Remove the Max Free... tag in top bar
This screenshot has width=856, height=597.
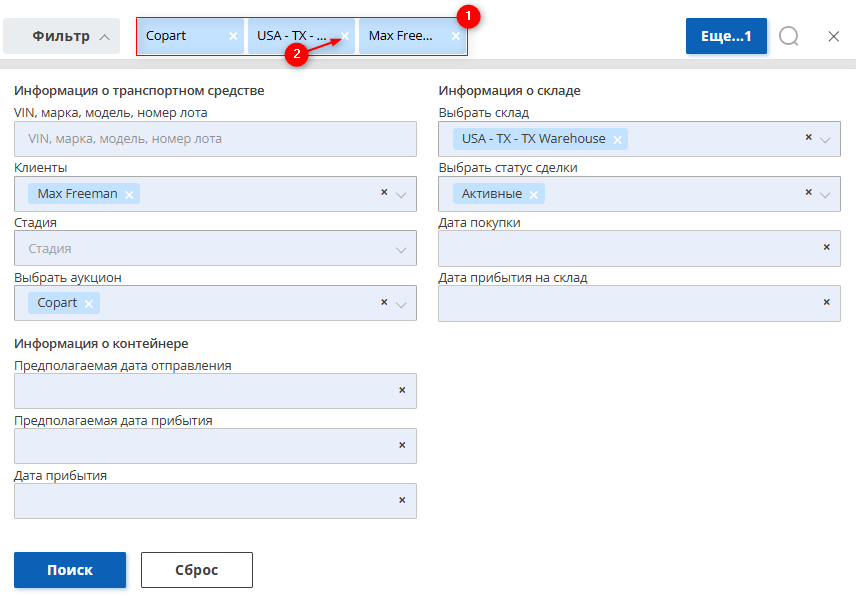point(456,36)
